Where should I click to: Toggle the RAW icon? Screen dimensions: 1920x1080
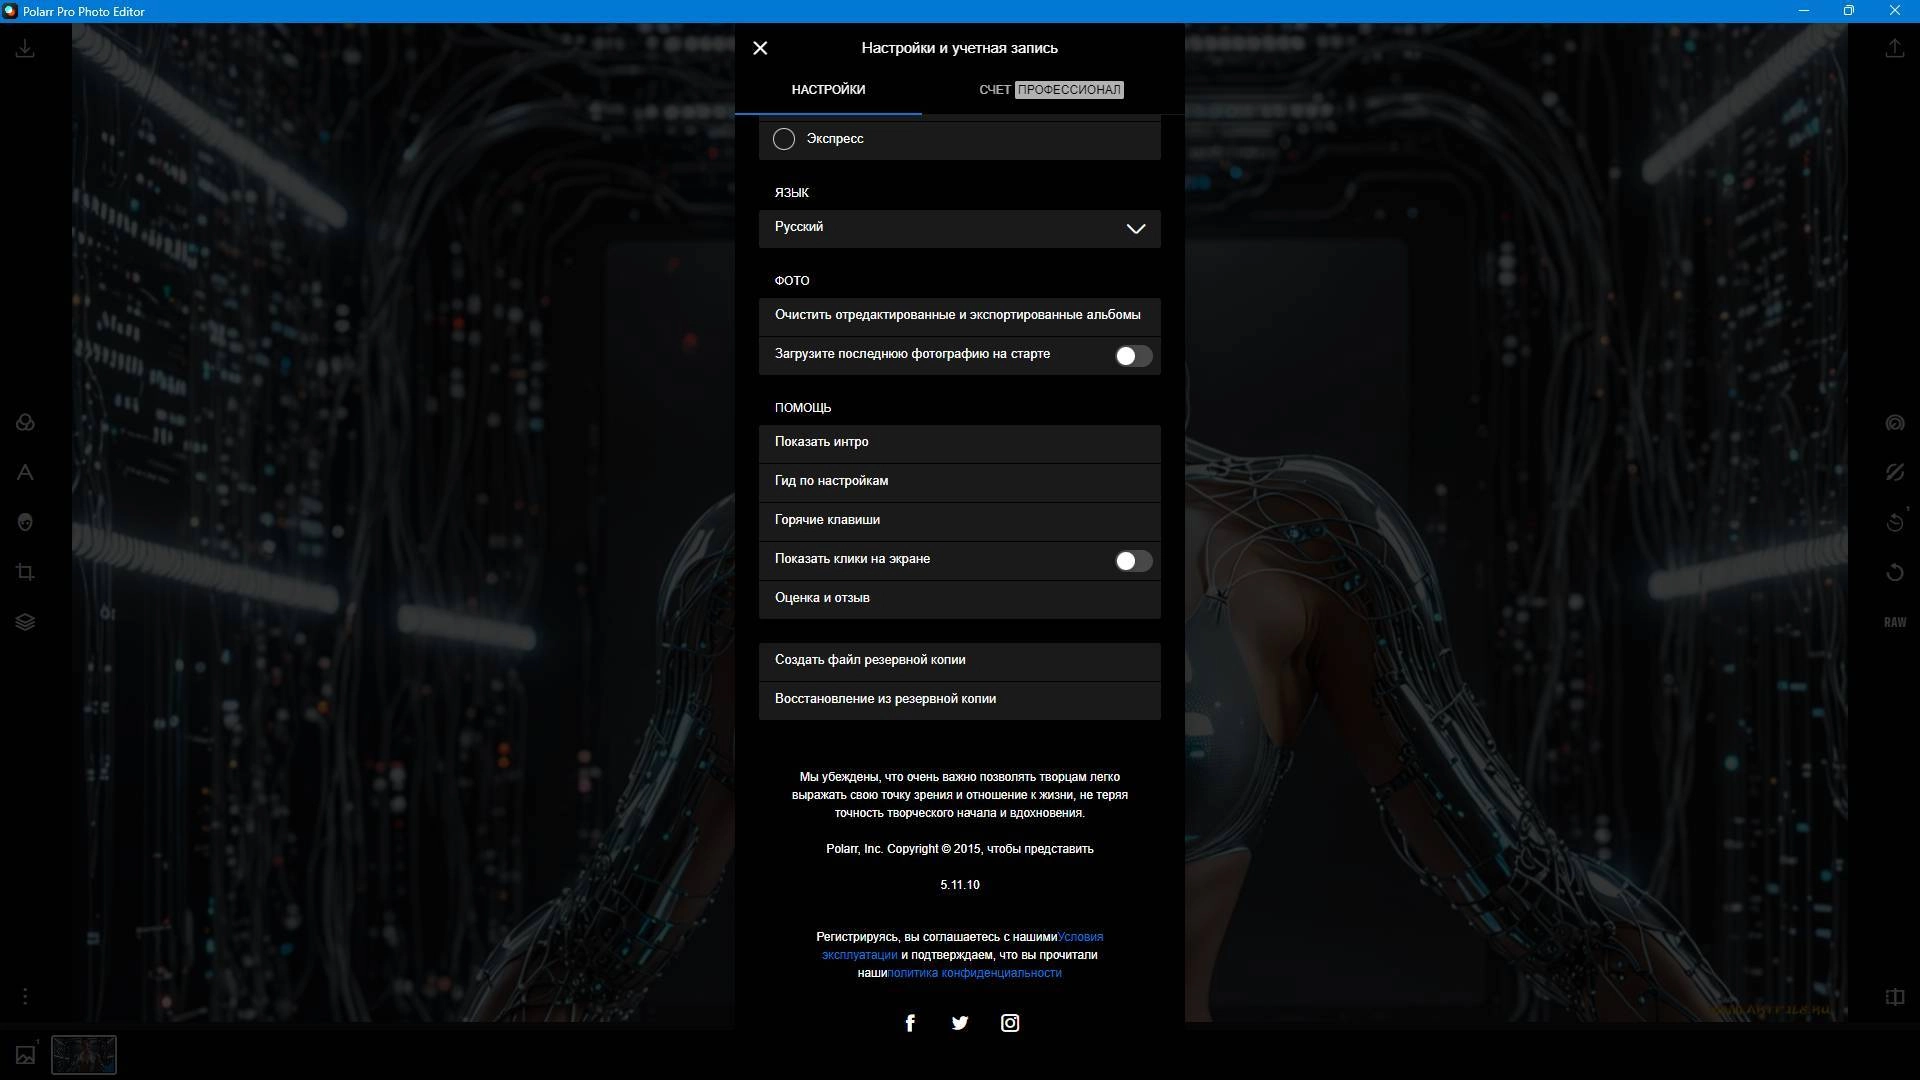(1895, 622)
